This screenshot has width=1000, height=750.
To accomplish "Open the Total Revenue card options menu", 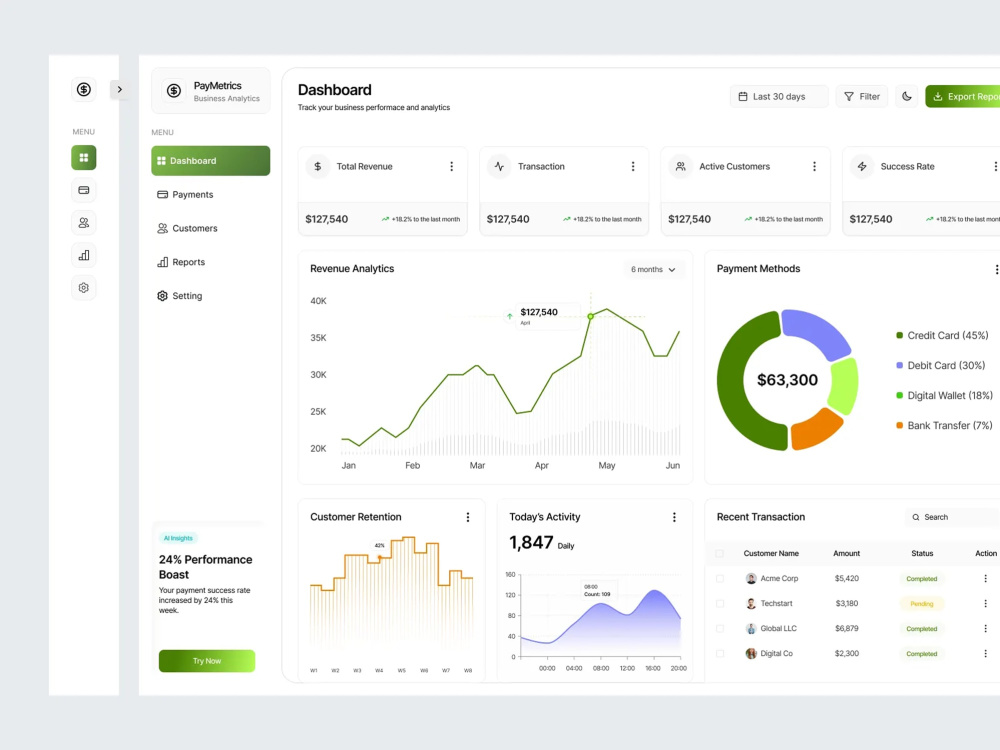I will (452, 166).
